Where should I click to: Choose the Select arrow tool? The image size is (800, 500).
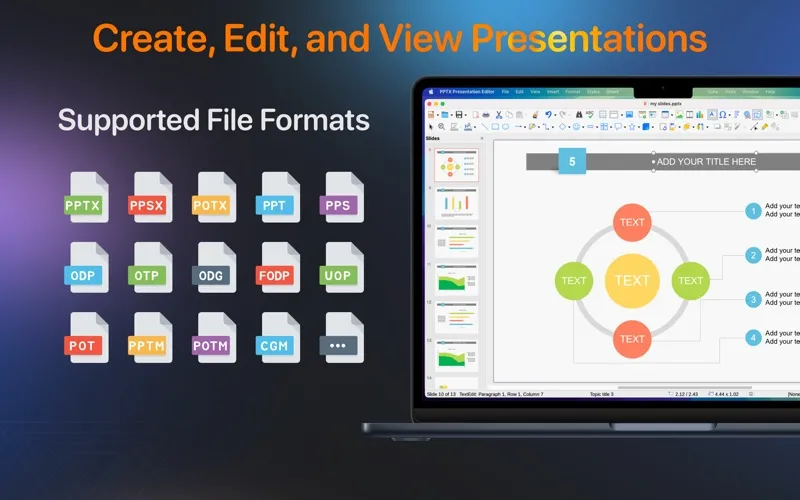click(431, 127)
